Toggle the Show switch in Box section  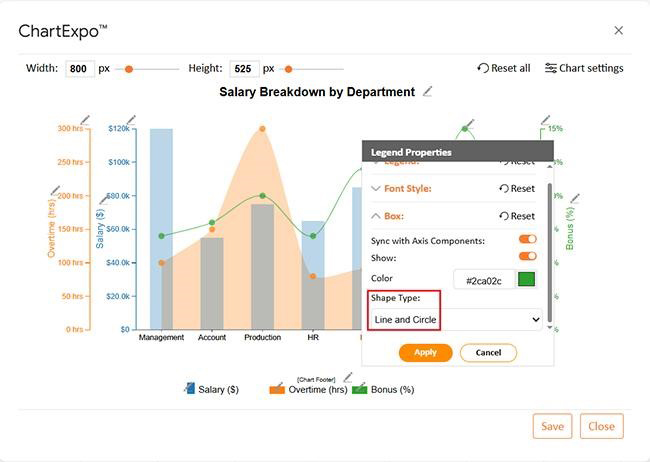tap(527, 256)
